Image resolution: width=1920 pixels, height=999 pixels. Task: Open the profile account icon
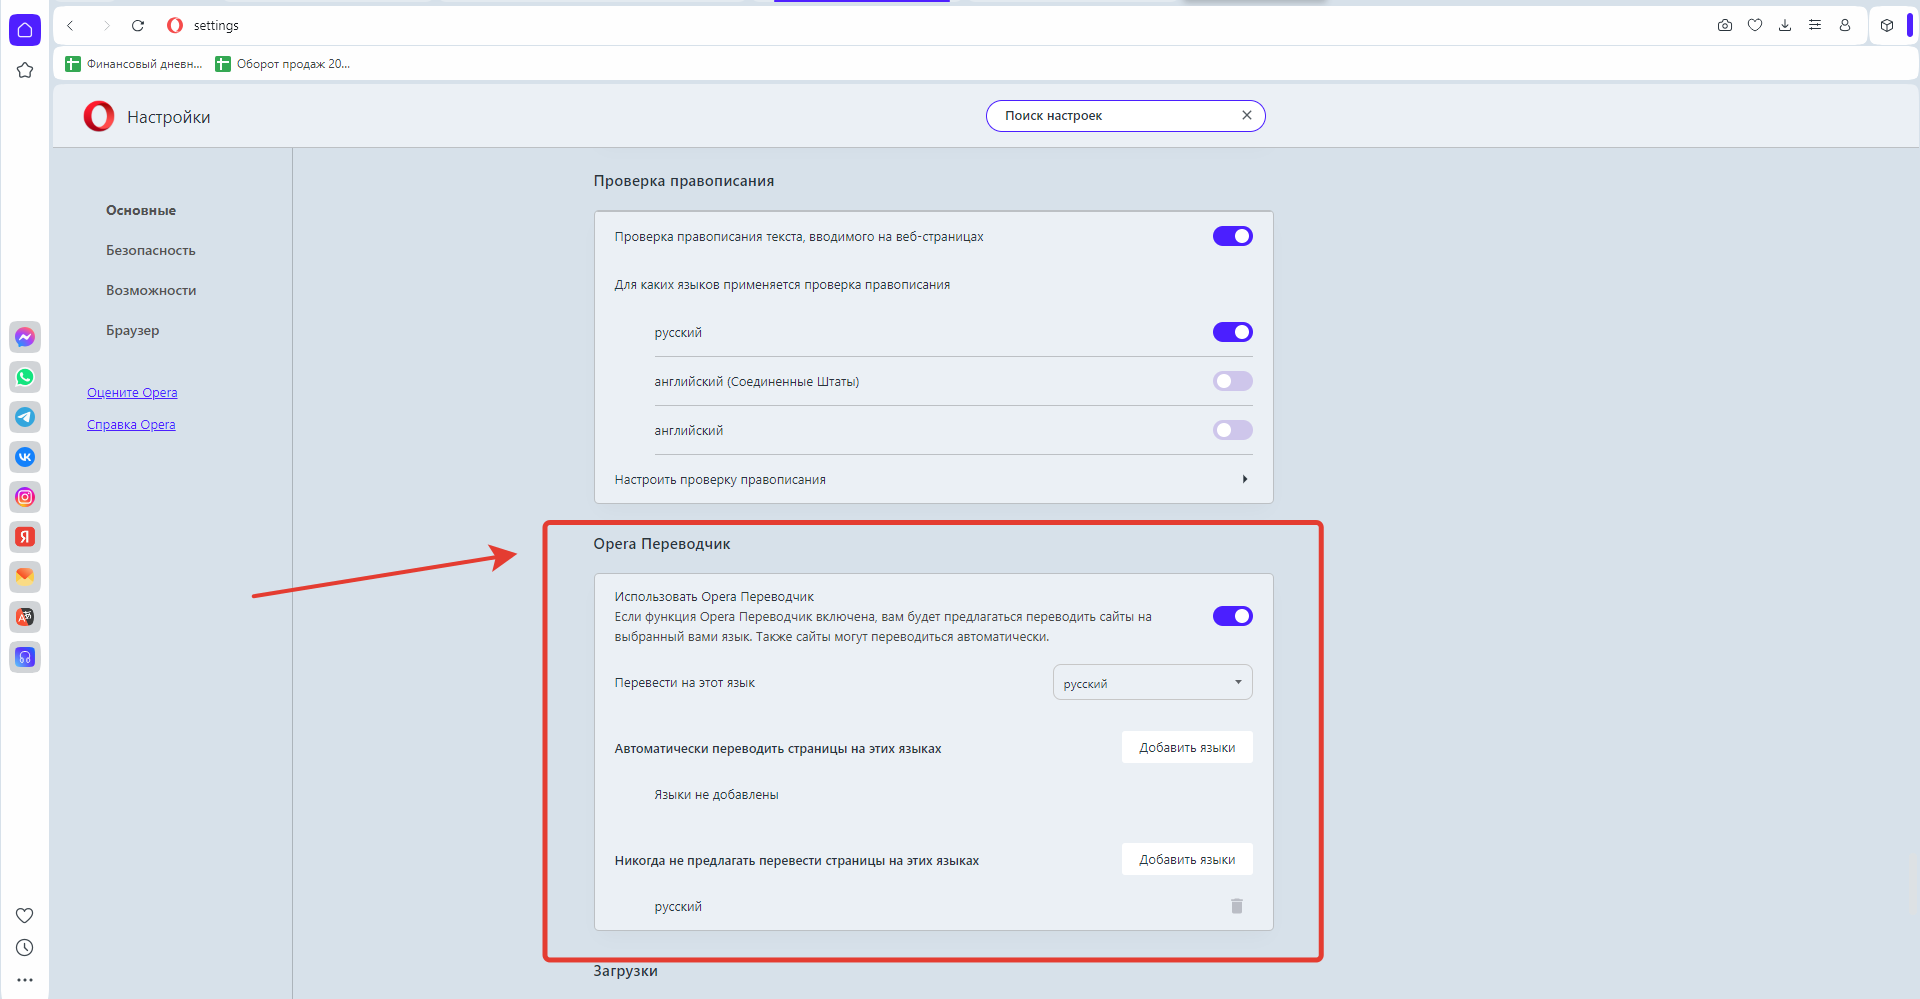[1845, 26]
